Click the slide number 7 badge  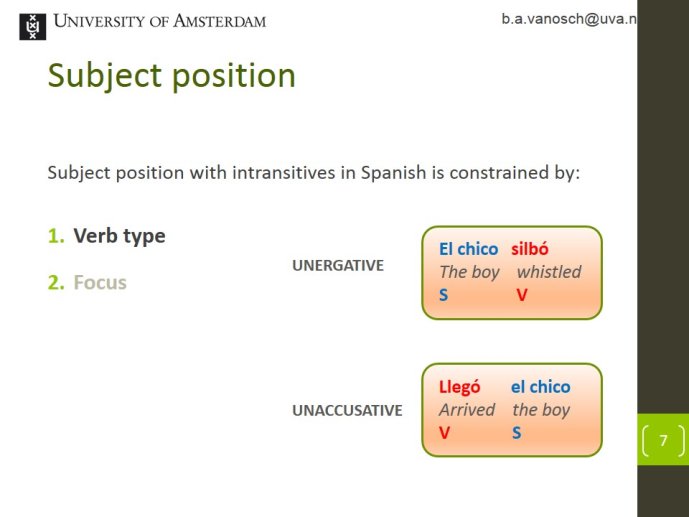click(663, 440)
